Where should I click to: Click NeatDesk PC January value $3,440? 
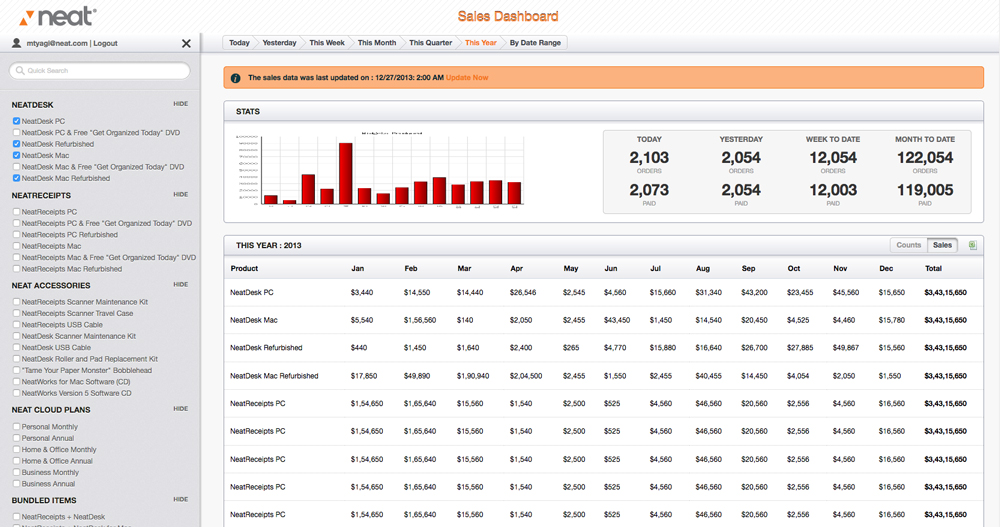pos(362,292)
